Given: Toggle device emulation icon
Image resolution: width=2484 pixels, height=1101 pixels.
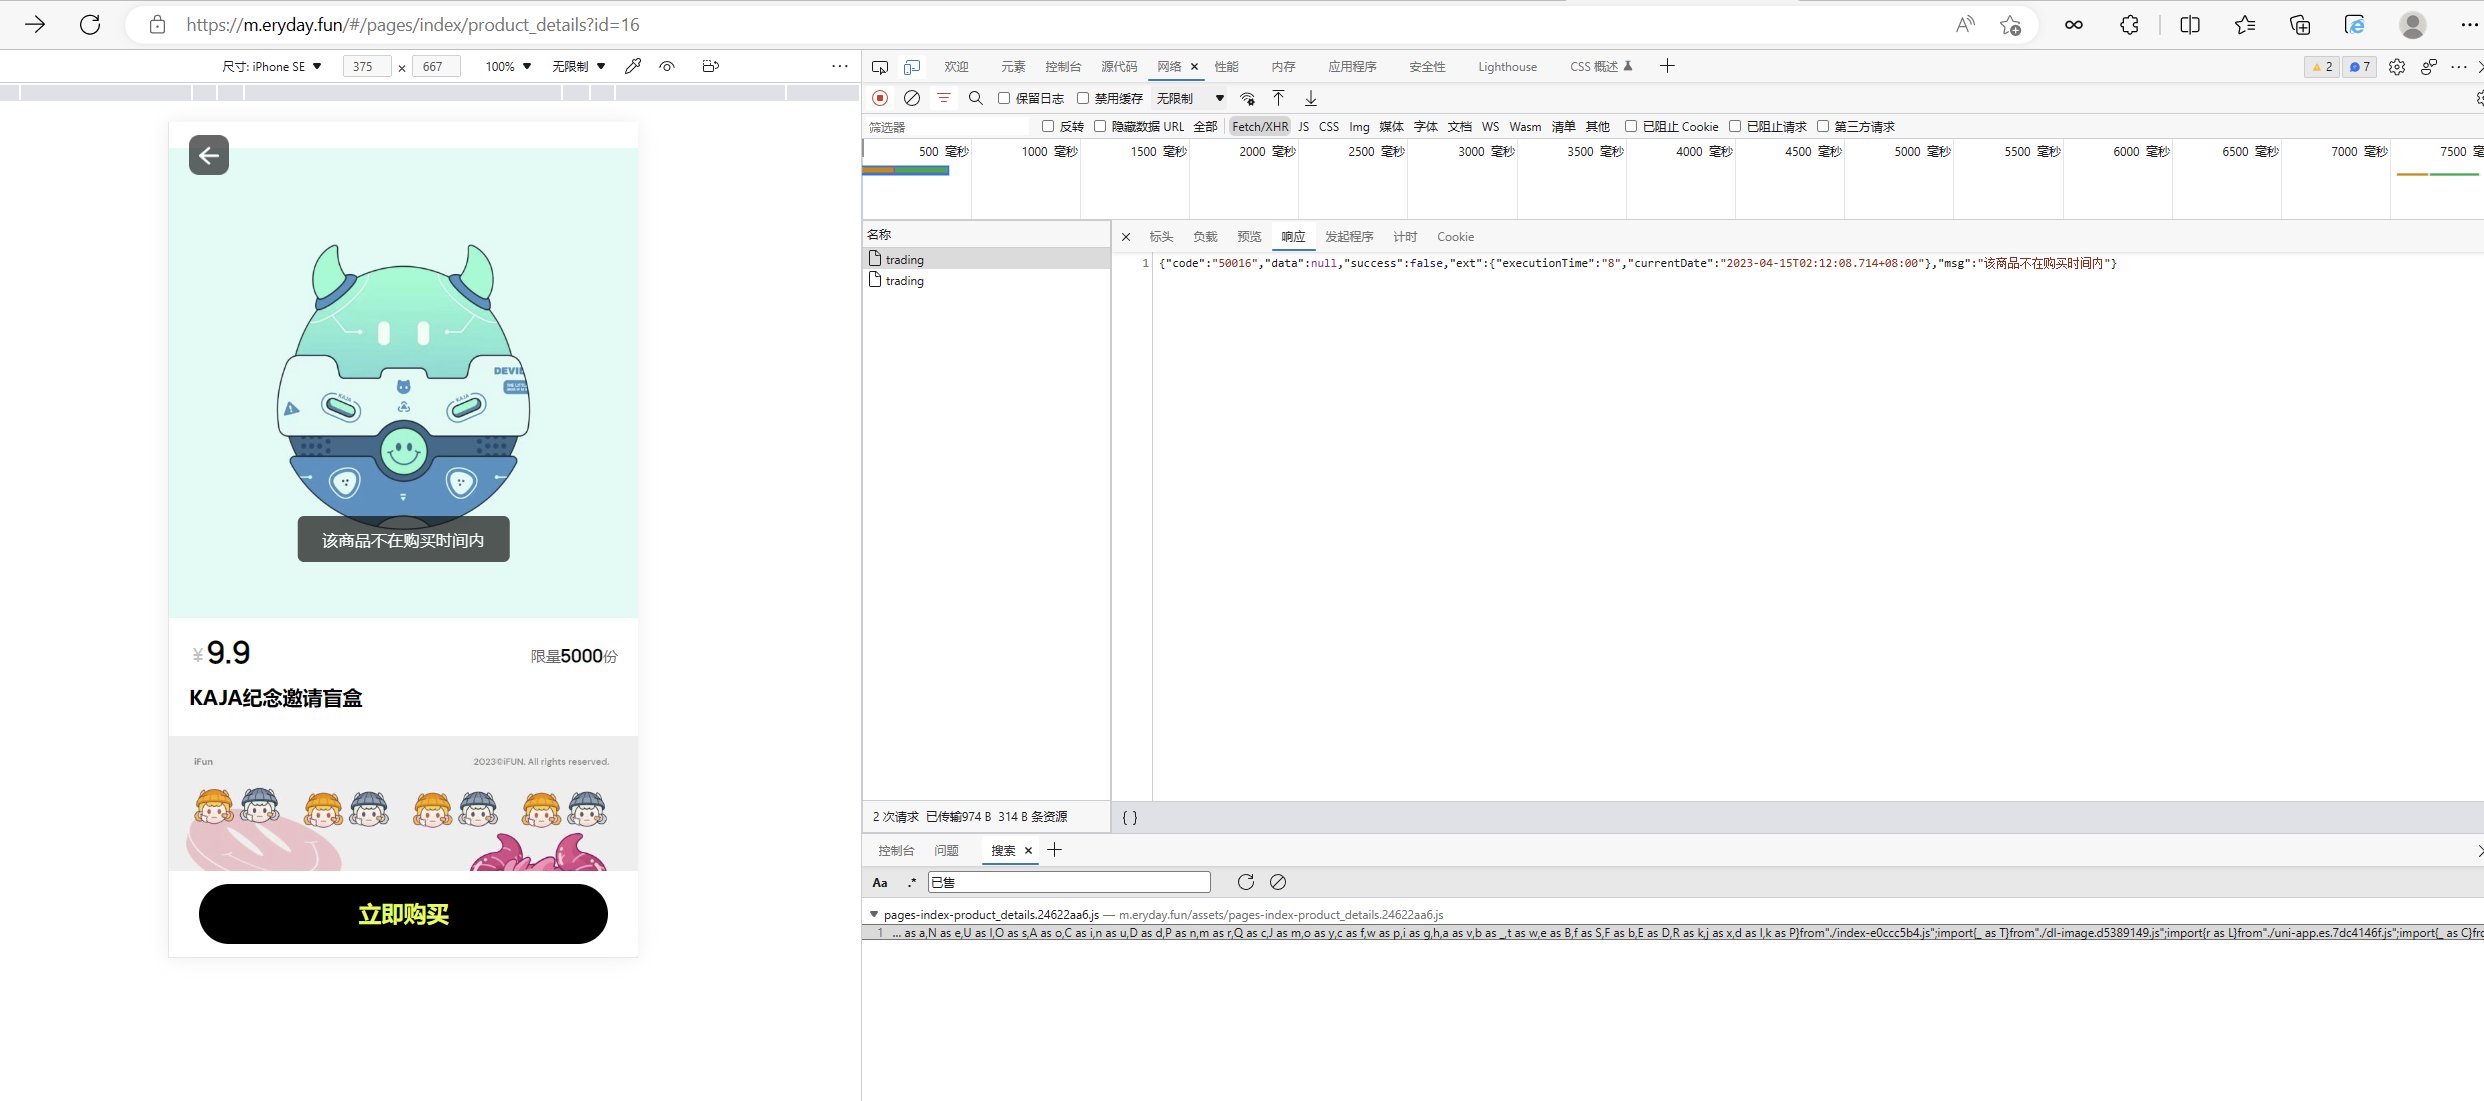Looking at the screenshot, I should [x=912, y=67].
